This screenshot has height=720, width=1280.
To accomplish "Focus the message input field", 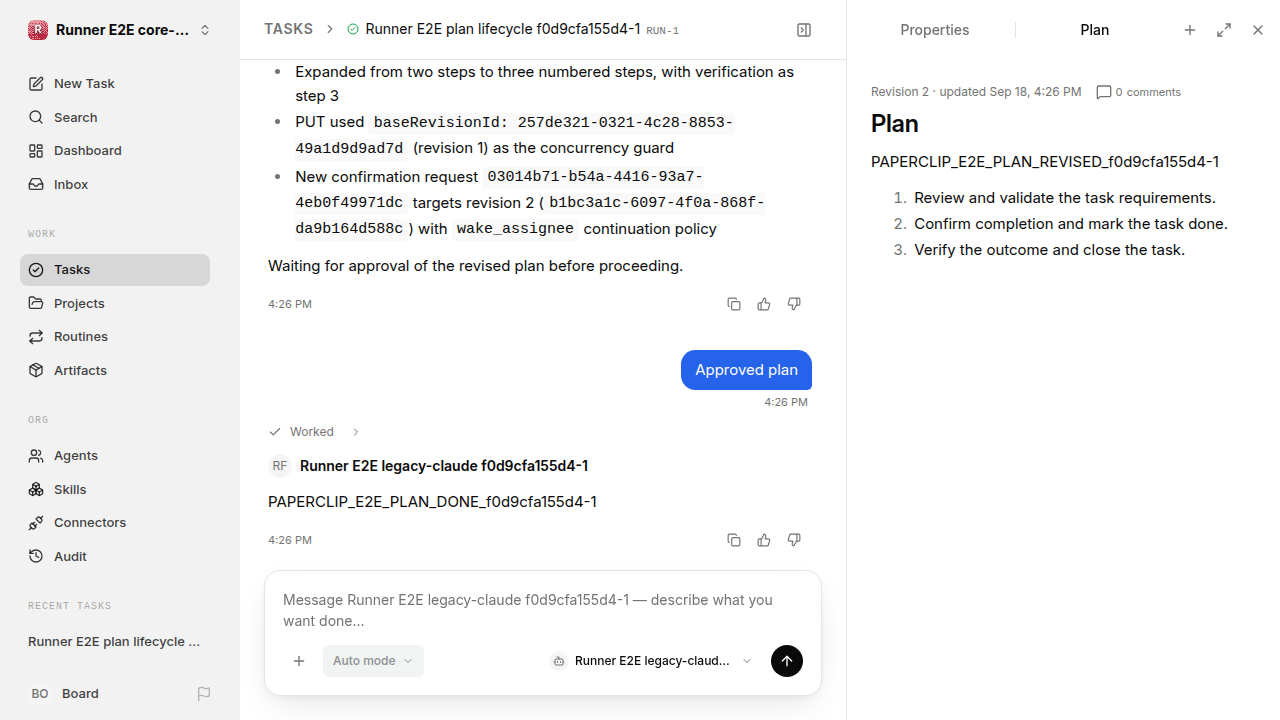I will click(x=542, y=610).
